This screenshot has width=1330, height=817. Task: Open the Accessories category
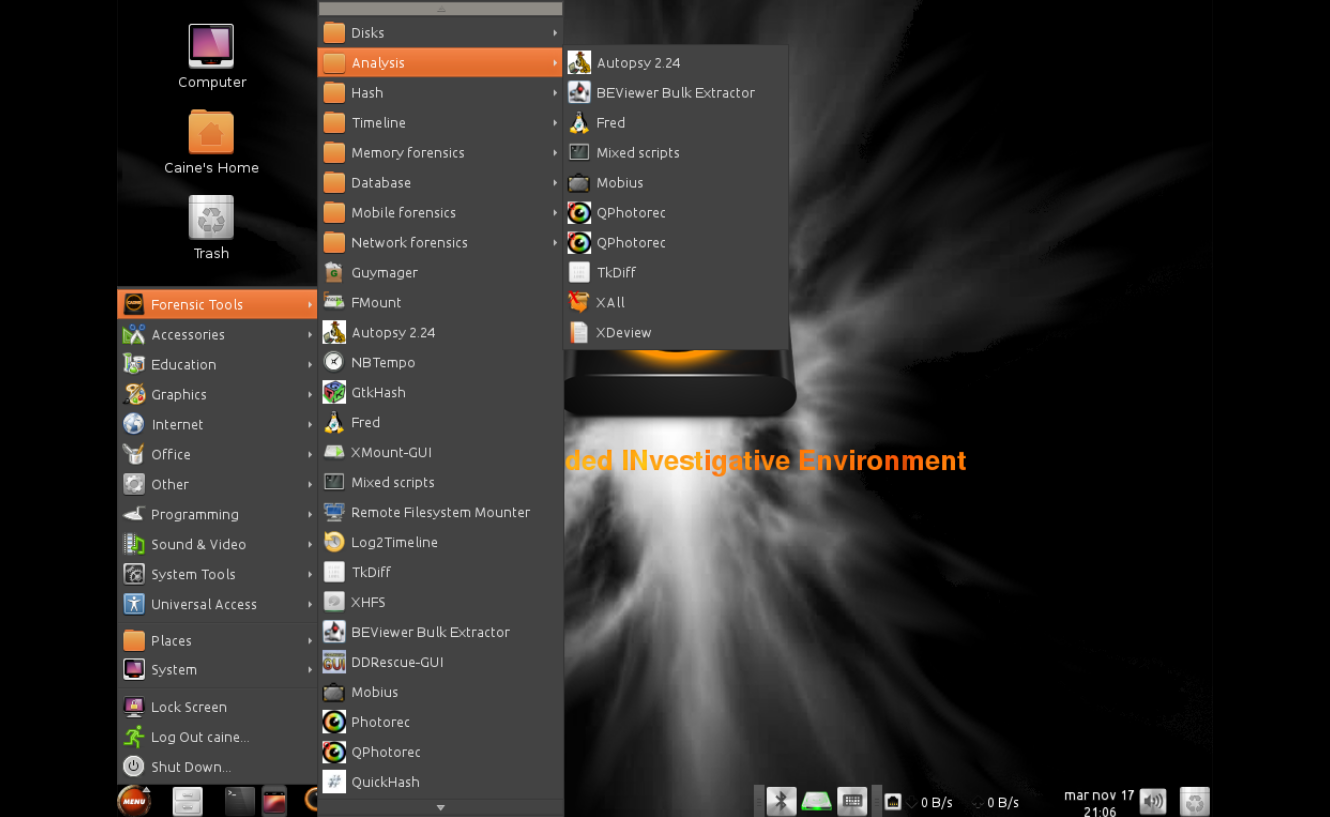[x=217, y=334]
